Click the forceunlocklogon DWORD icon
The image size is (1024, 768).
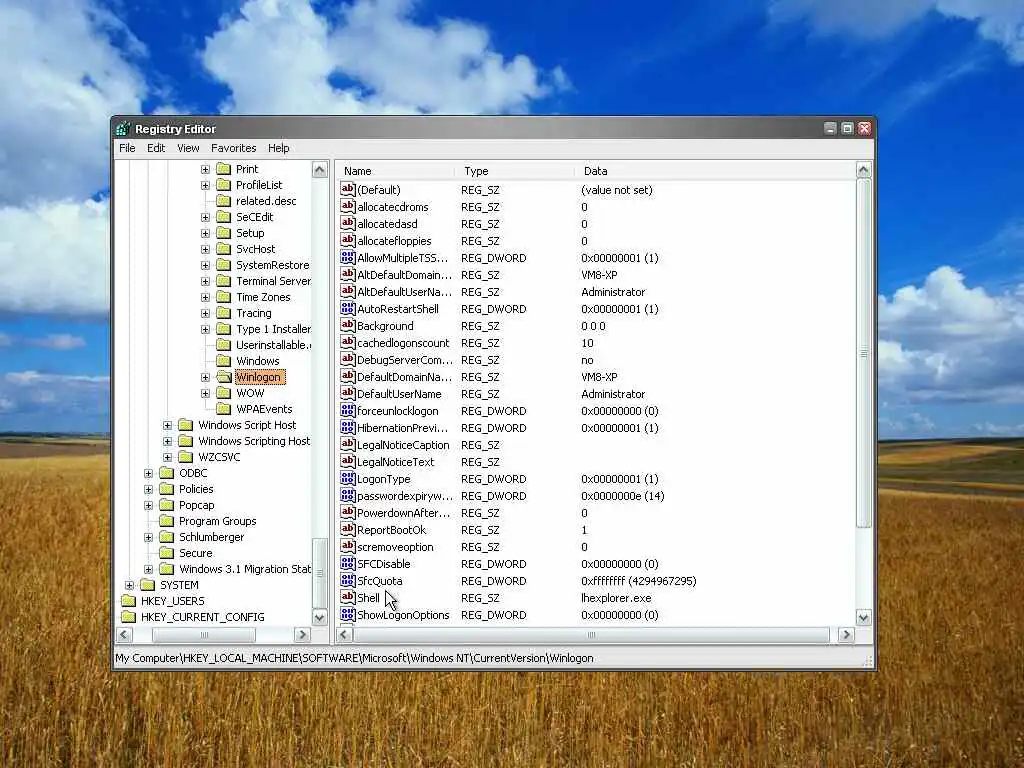tap(347, 410)
